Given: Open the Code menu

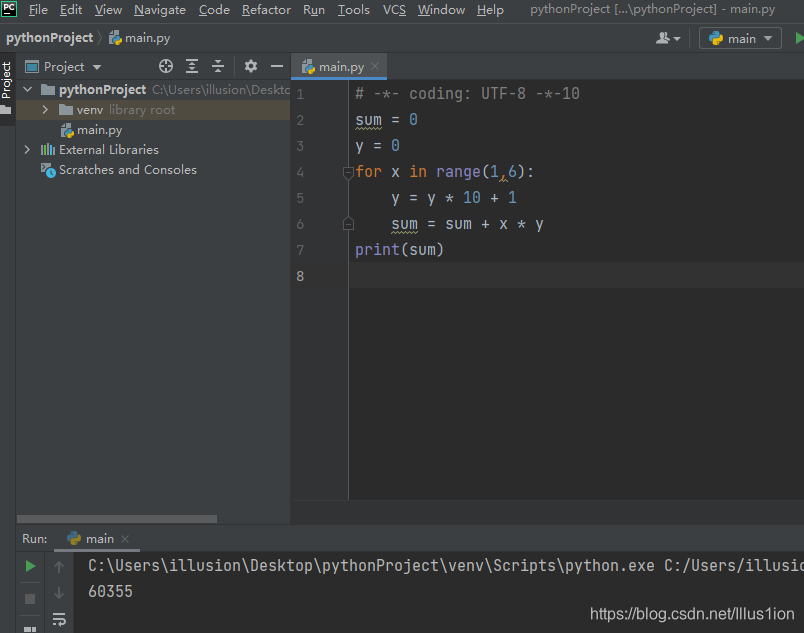Looking at the screenshot, I should pos(214,10).
